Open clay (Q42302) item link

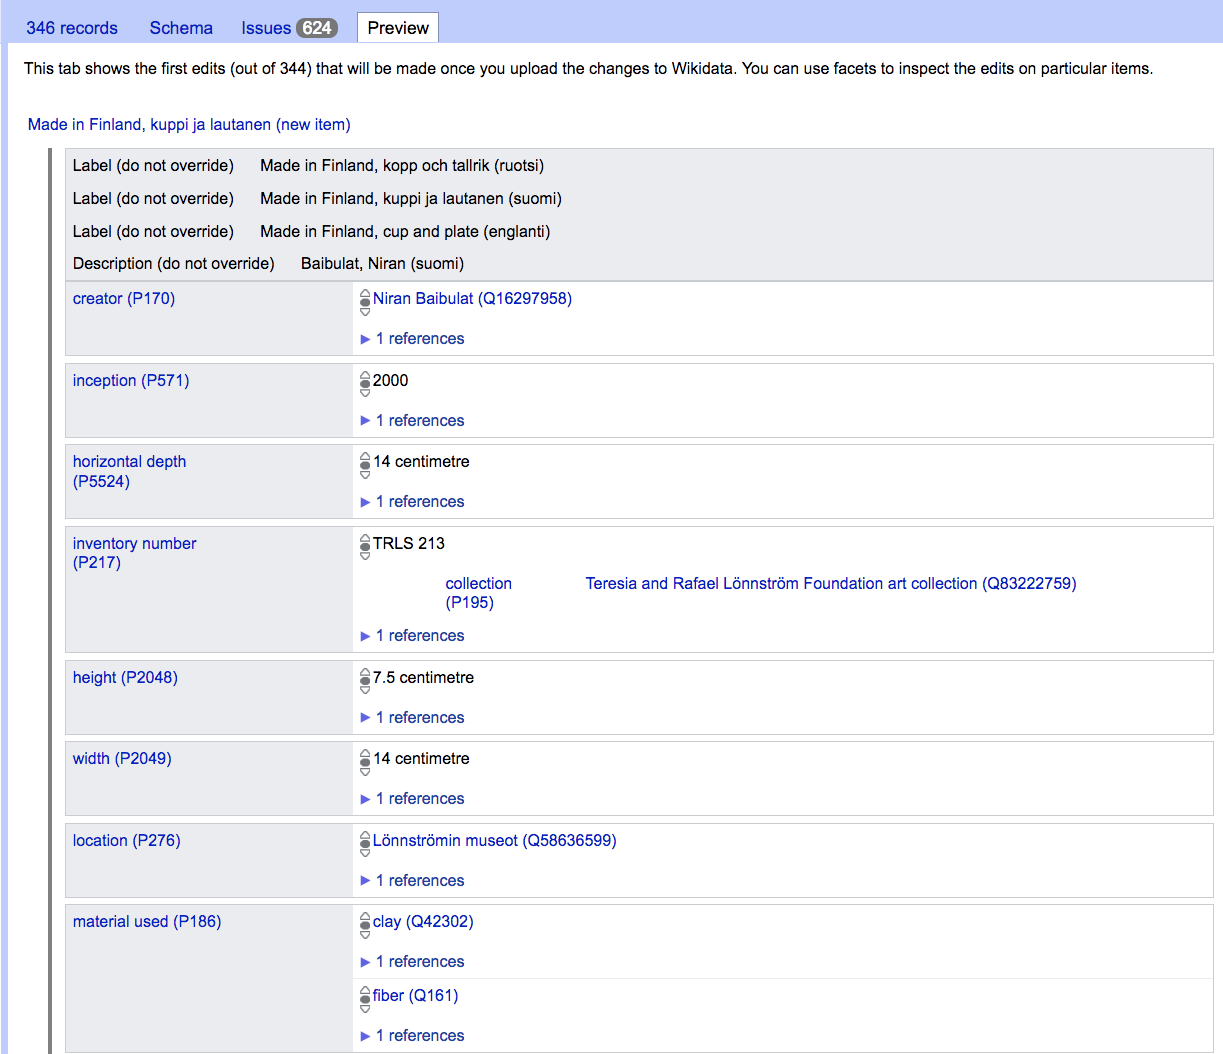pos(423,922)
